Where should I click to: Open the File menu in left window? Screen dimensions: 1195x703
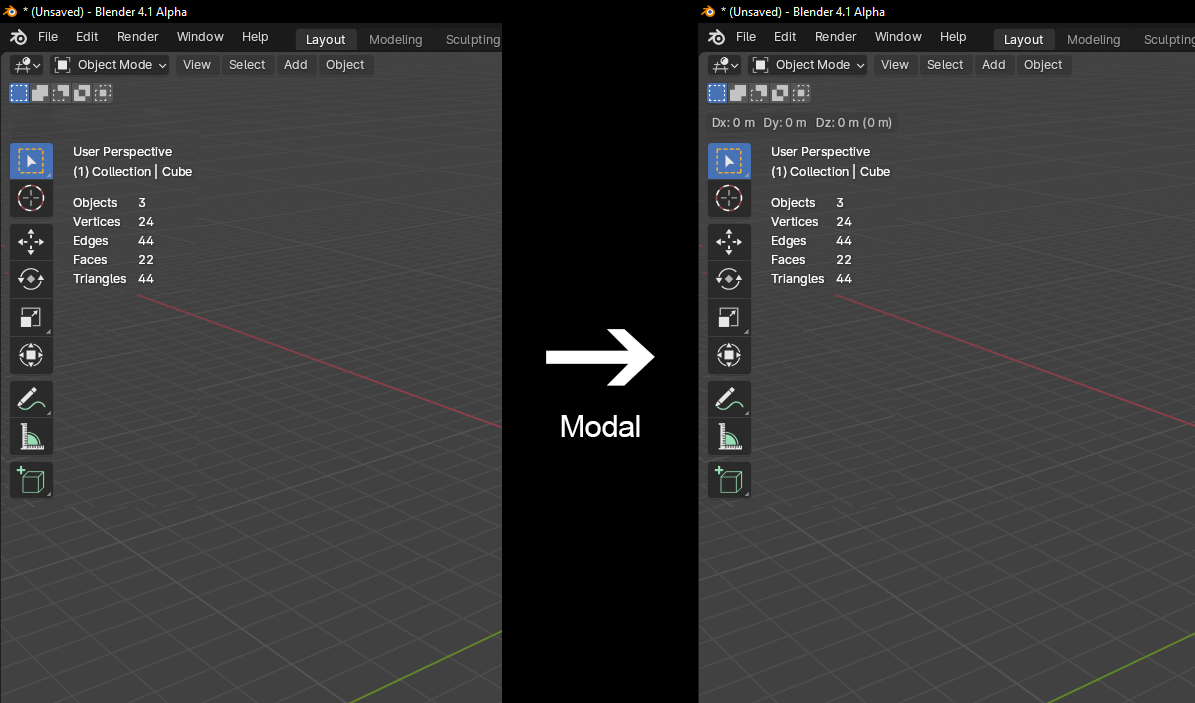48,37
